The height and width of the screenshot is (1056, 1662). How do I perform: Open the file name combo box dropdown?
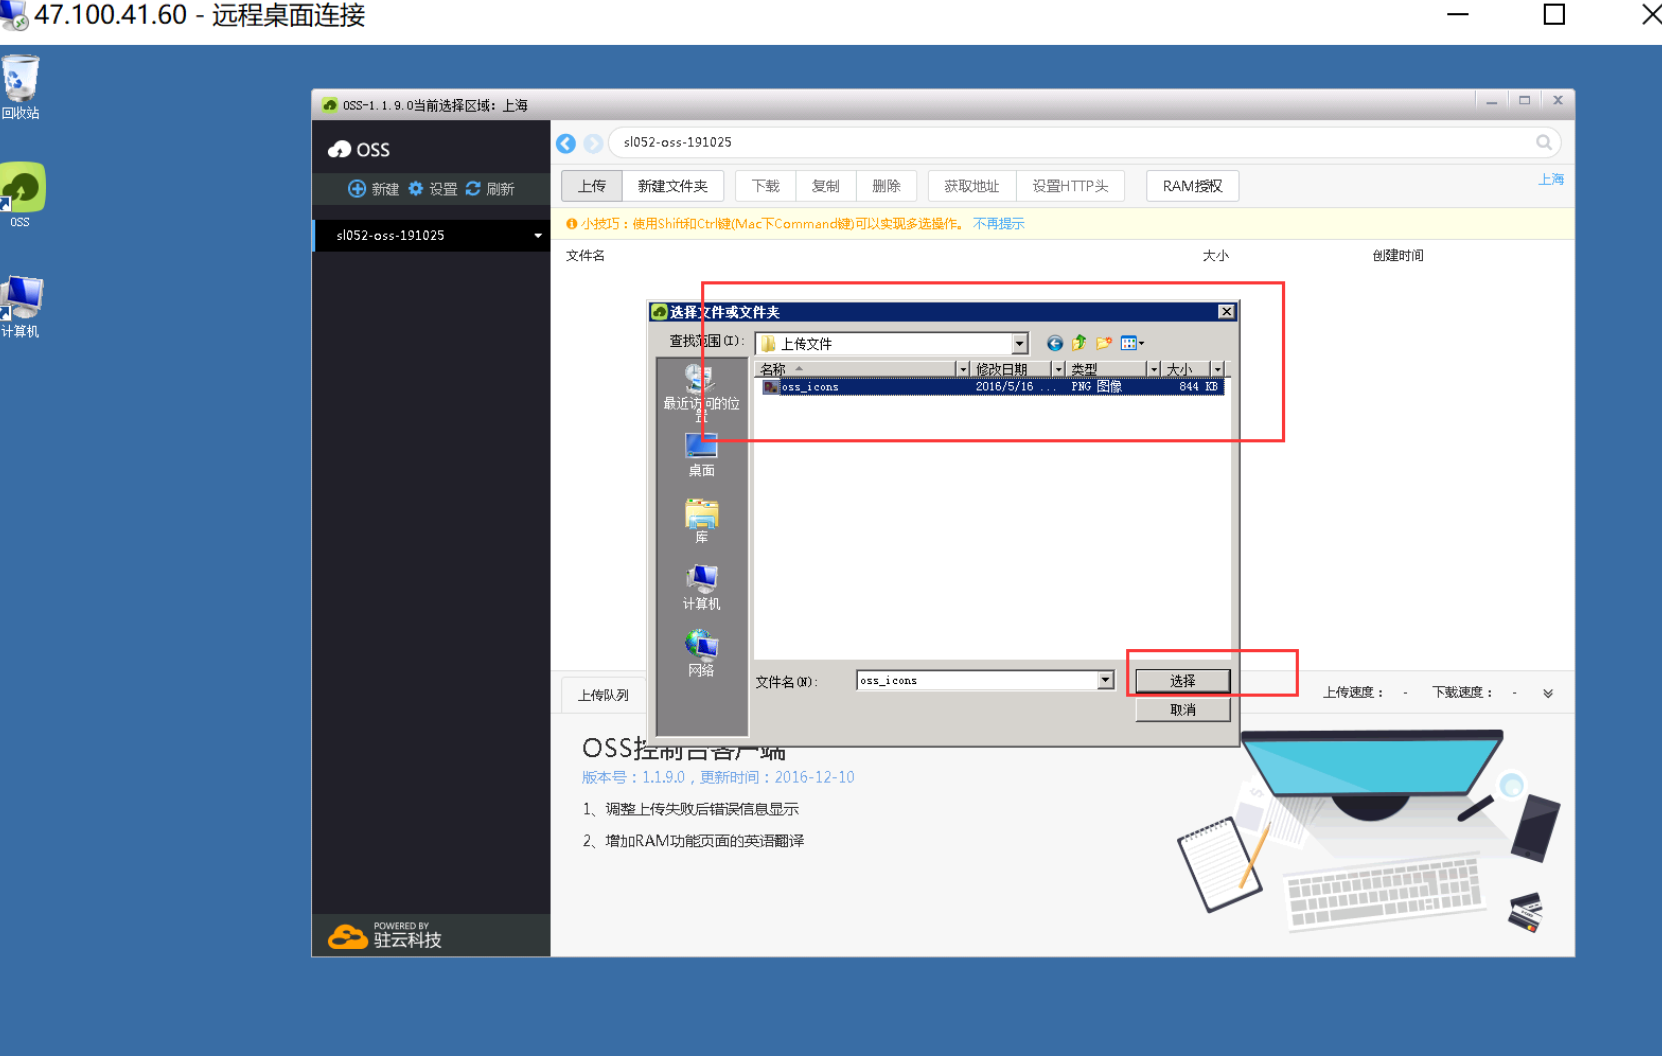click(x=1105, y=681)
